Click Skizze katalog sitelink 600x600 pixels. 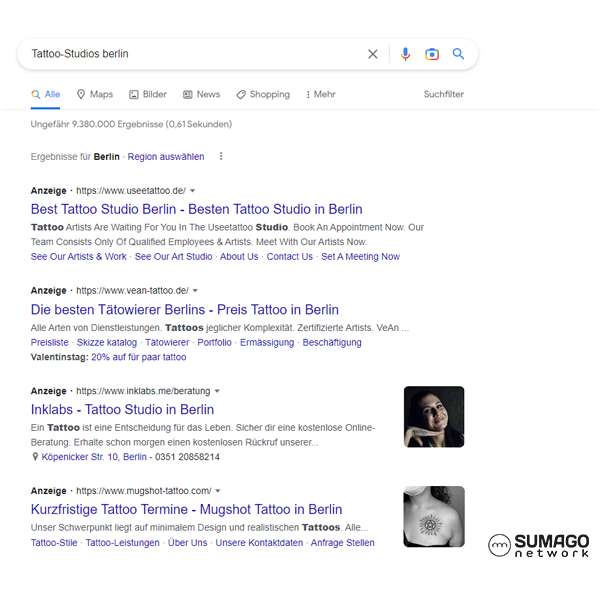tap(107, 342)
